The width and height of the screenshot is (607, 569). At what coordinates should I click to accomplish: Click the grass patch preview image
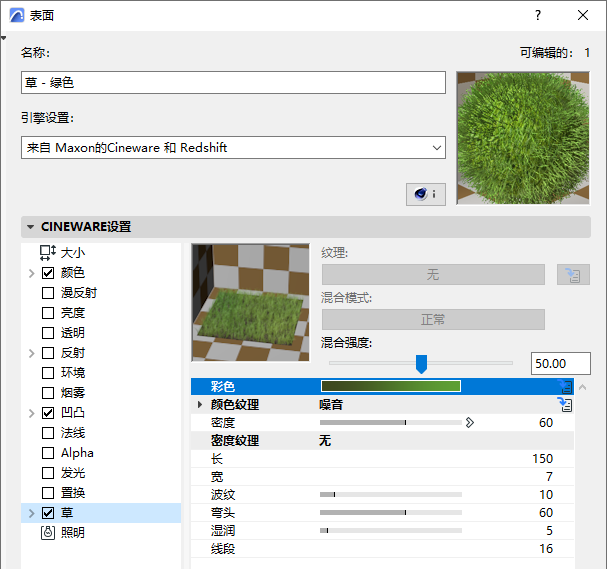(250, 303)
